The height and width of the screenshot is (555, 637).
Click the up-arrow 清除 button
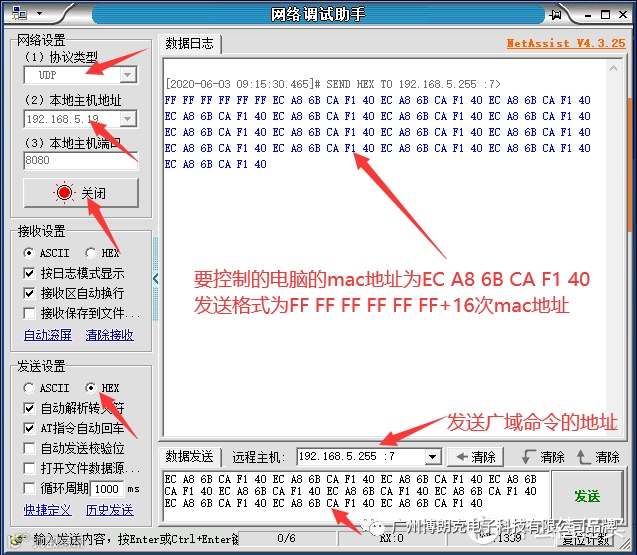(598, 457)
